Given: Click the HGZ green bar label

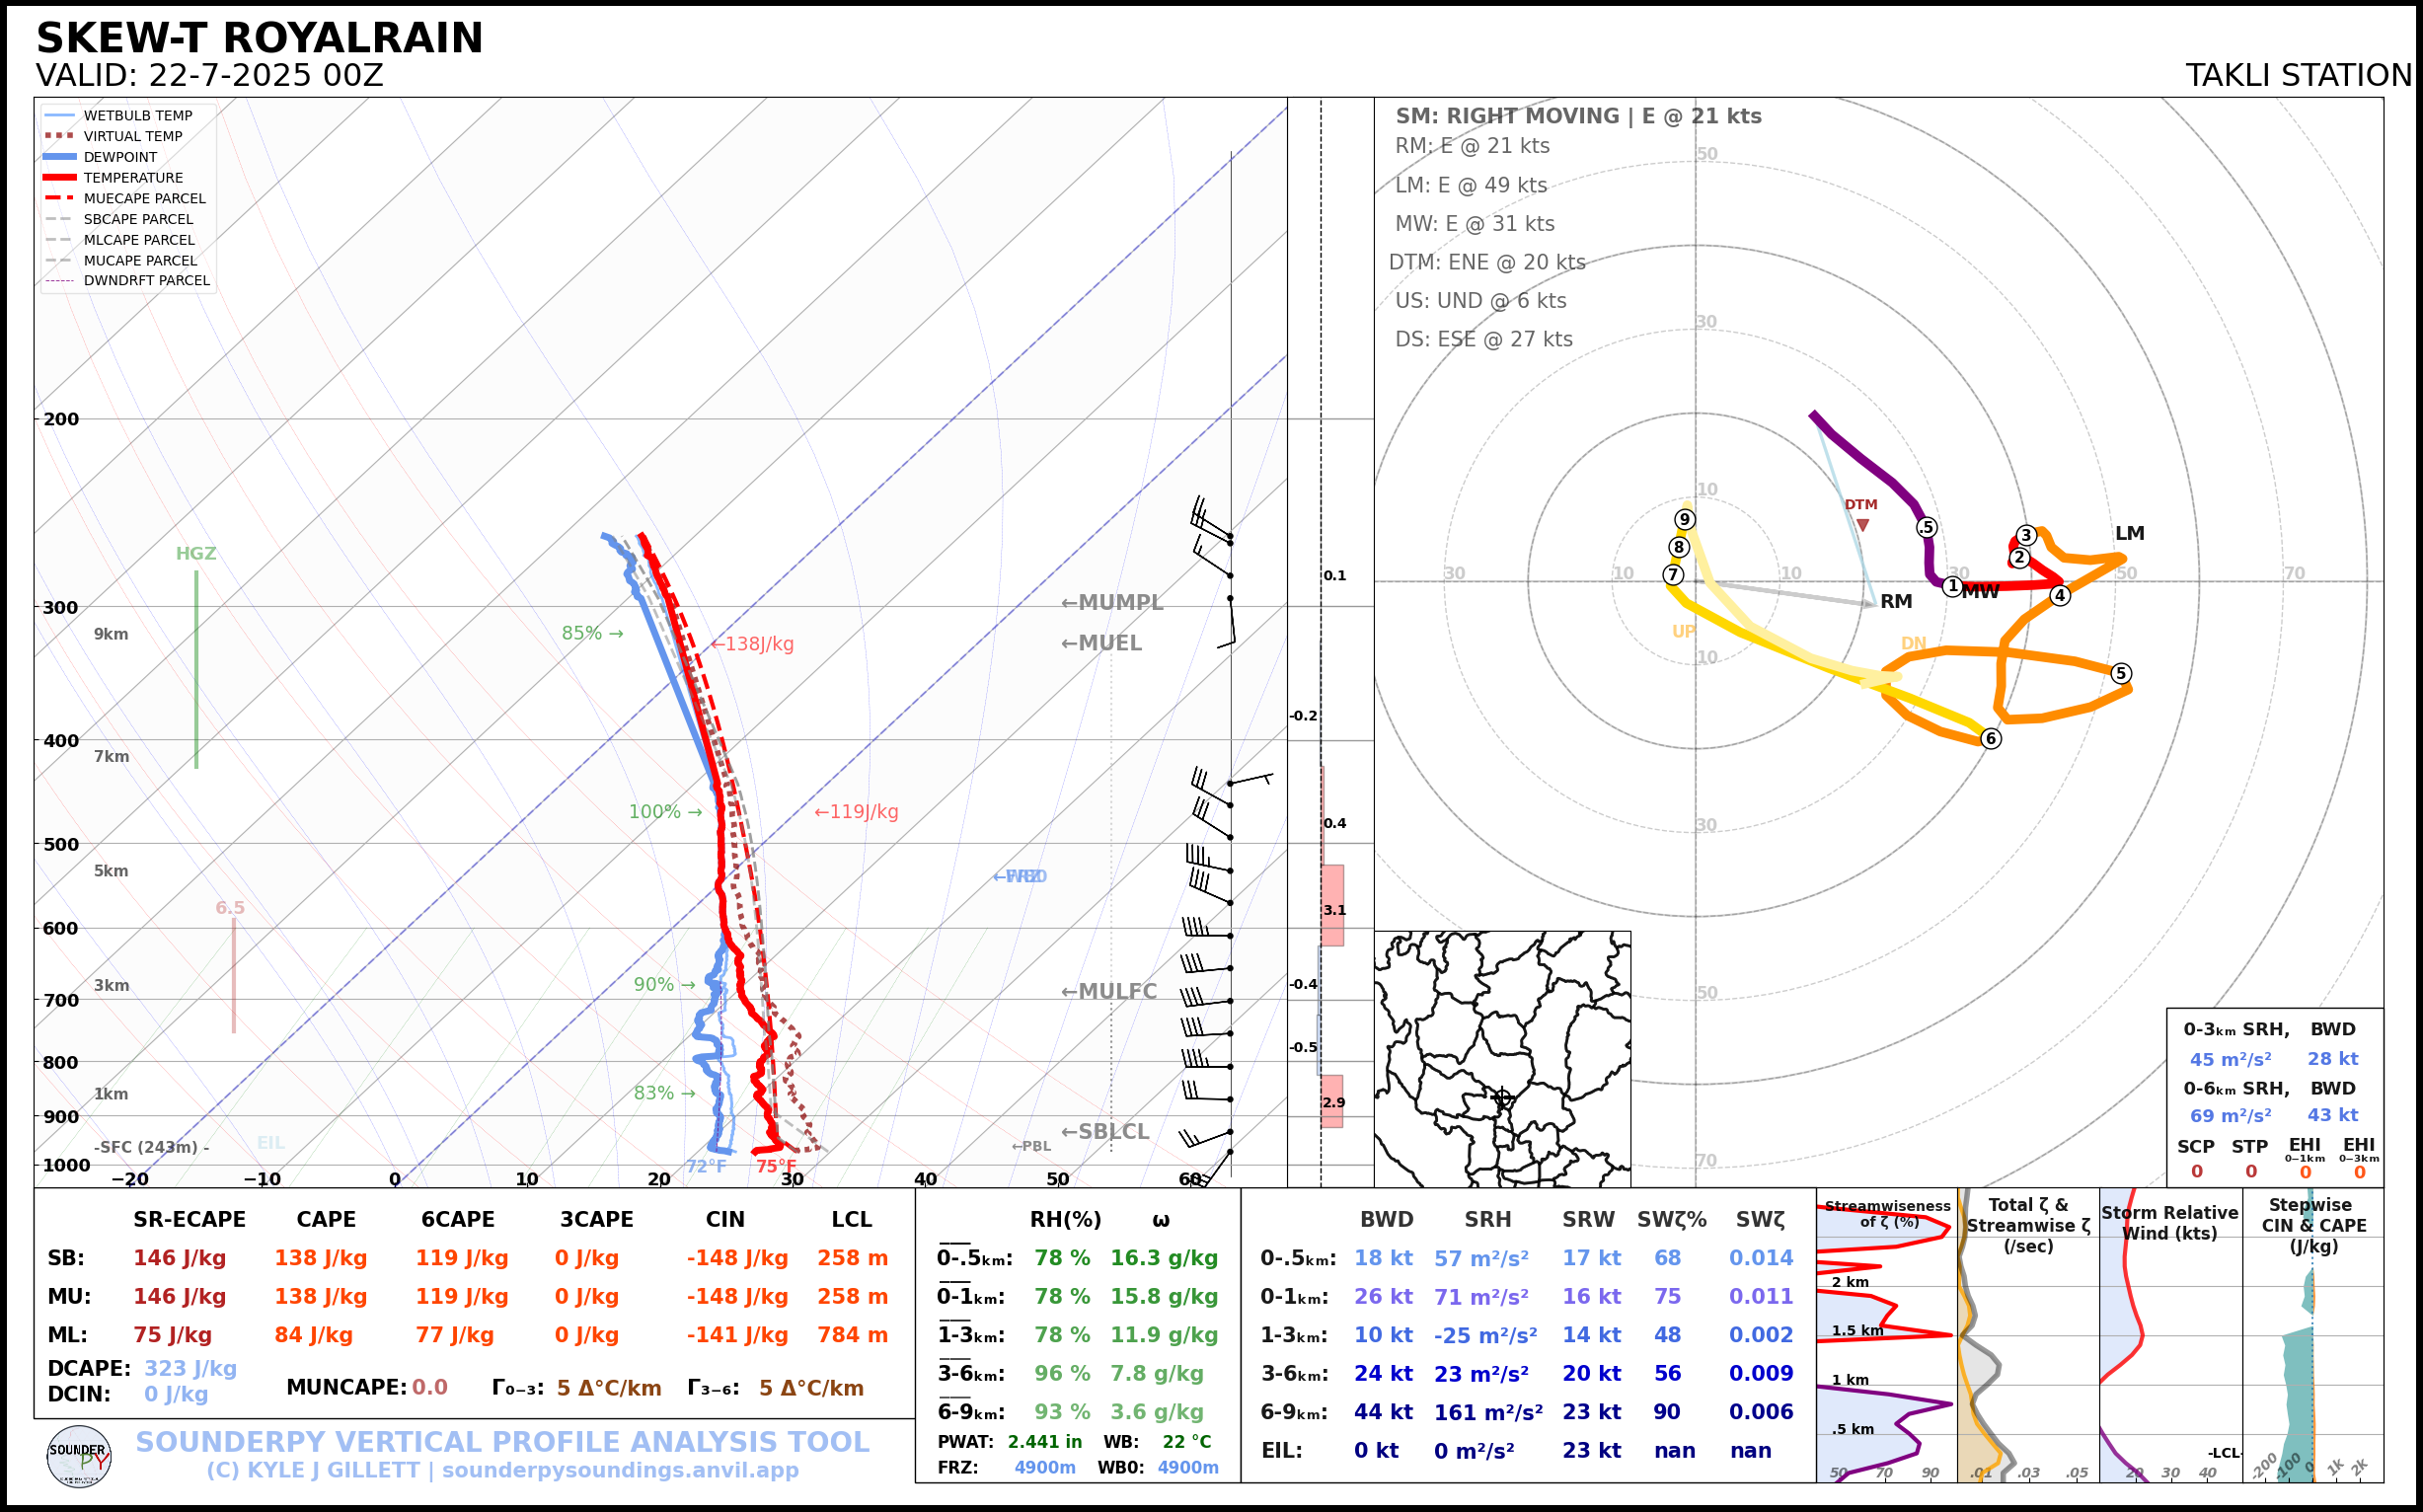Looking at the screenshot, I should click(x=196, y=554).
